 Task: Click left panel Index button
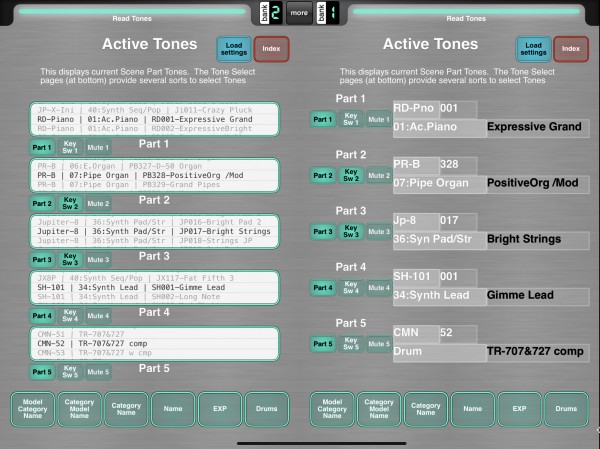click(x=271, y=49)
